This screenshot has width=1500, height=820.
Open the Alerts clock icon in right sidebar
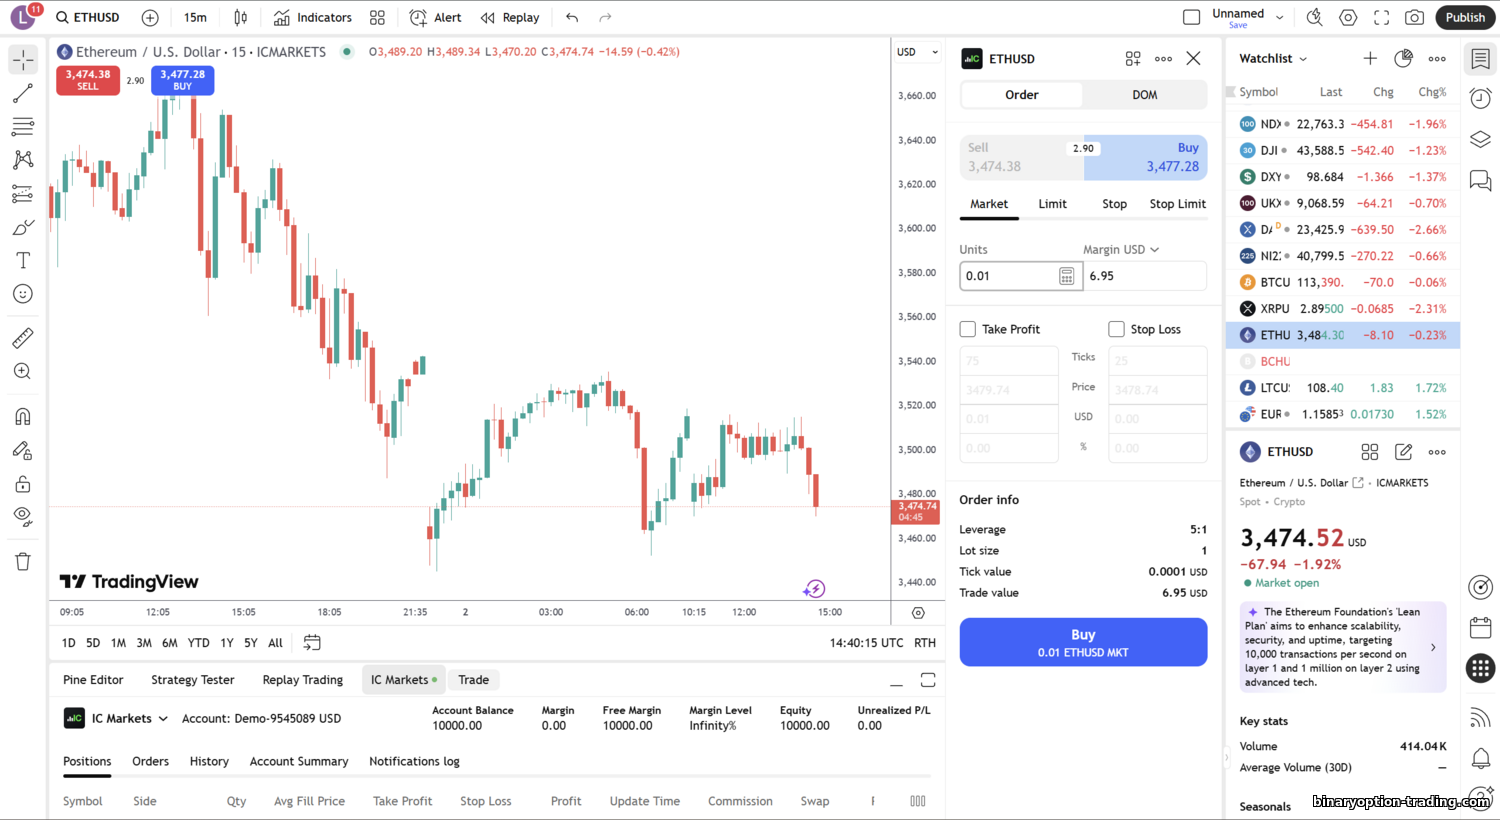click(1480, 98)
